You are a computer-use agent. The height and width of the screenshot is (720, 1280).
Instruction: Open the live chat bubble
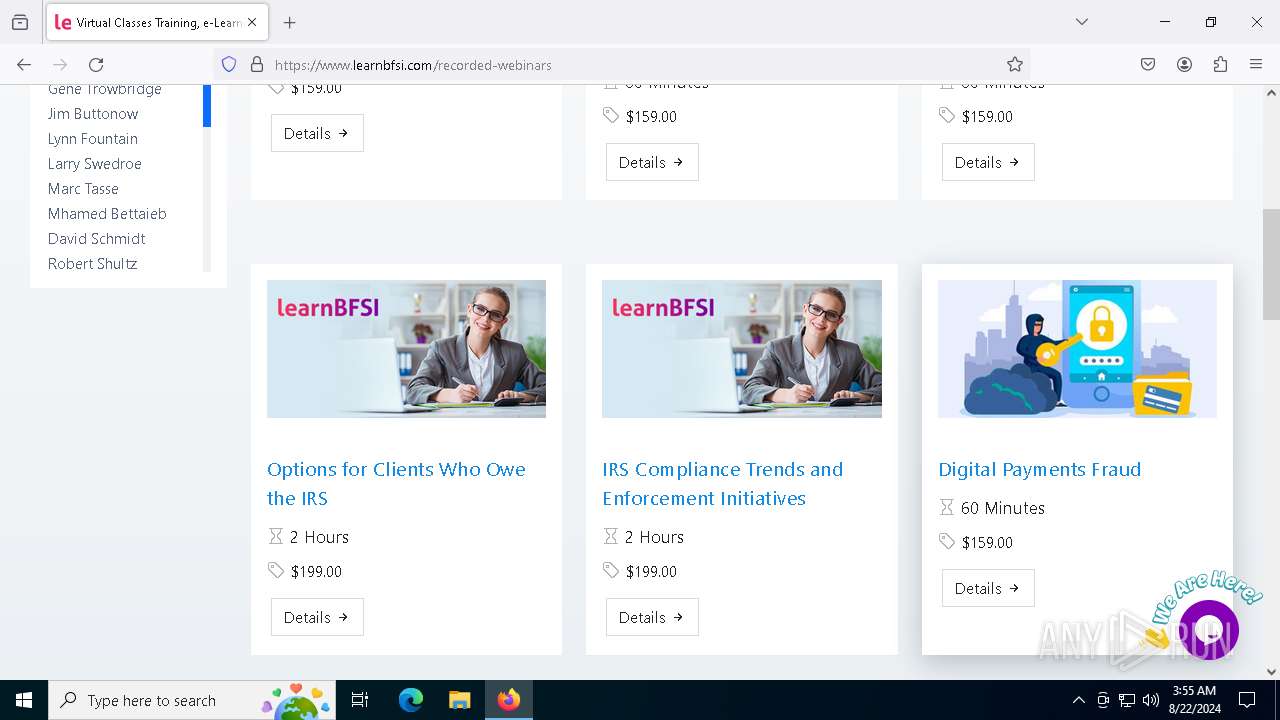(1208, 630)
